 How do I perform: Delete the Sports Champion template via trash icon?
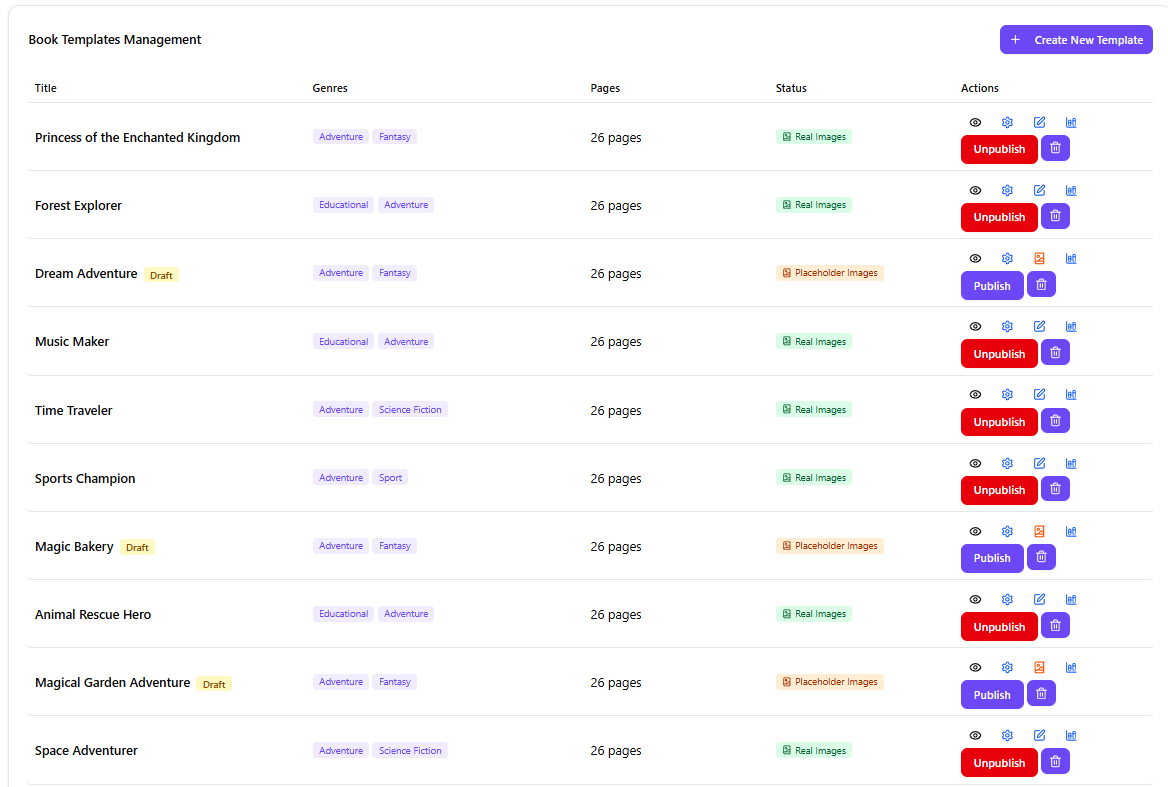pyautogui.click(x=1055, y=489)
